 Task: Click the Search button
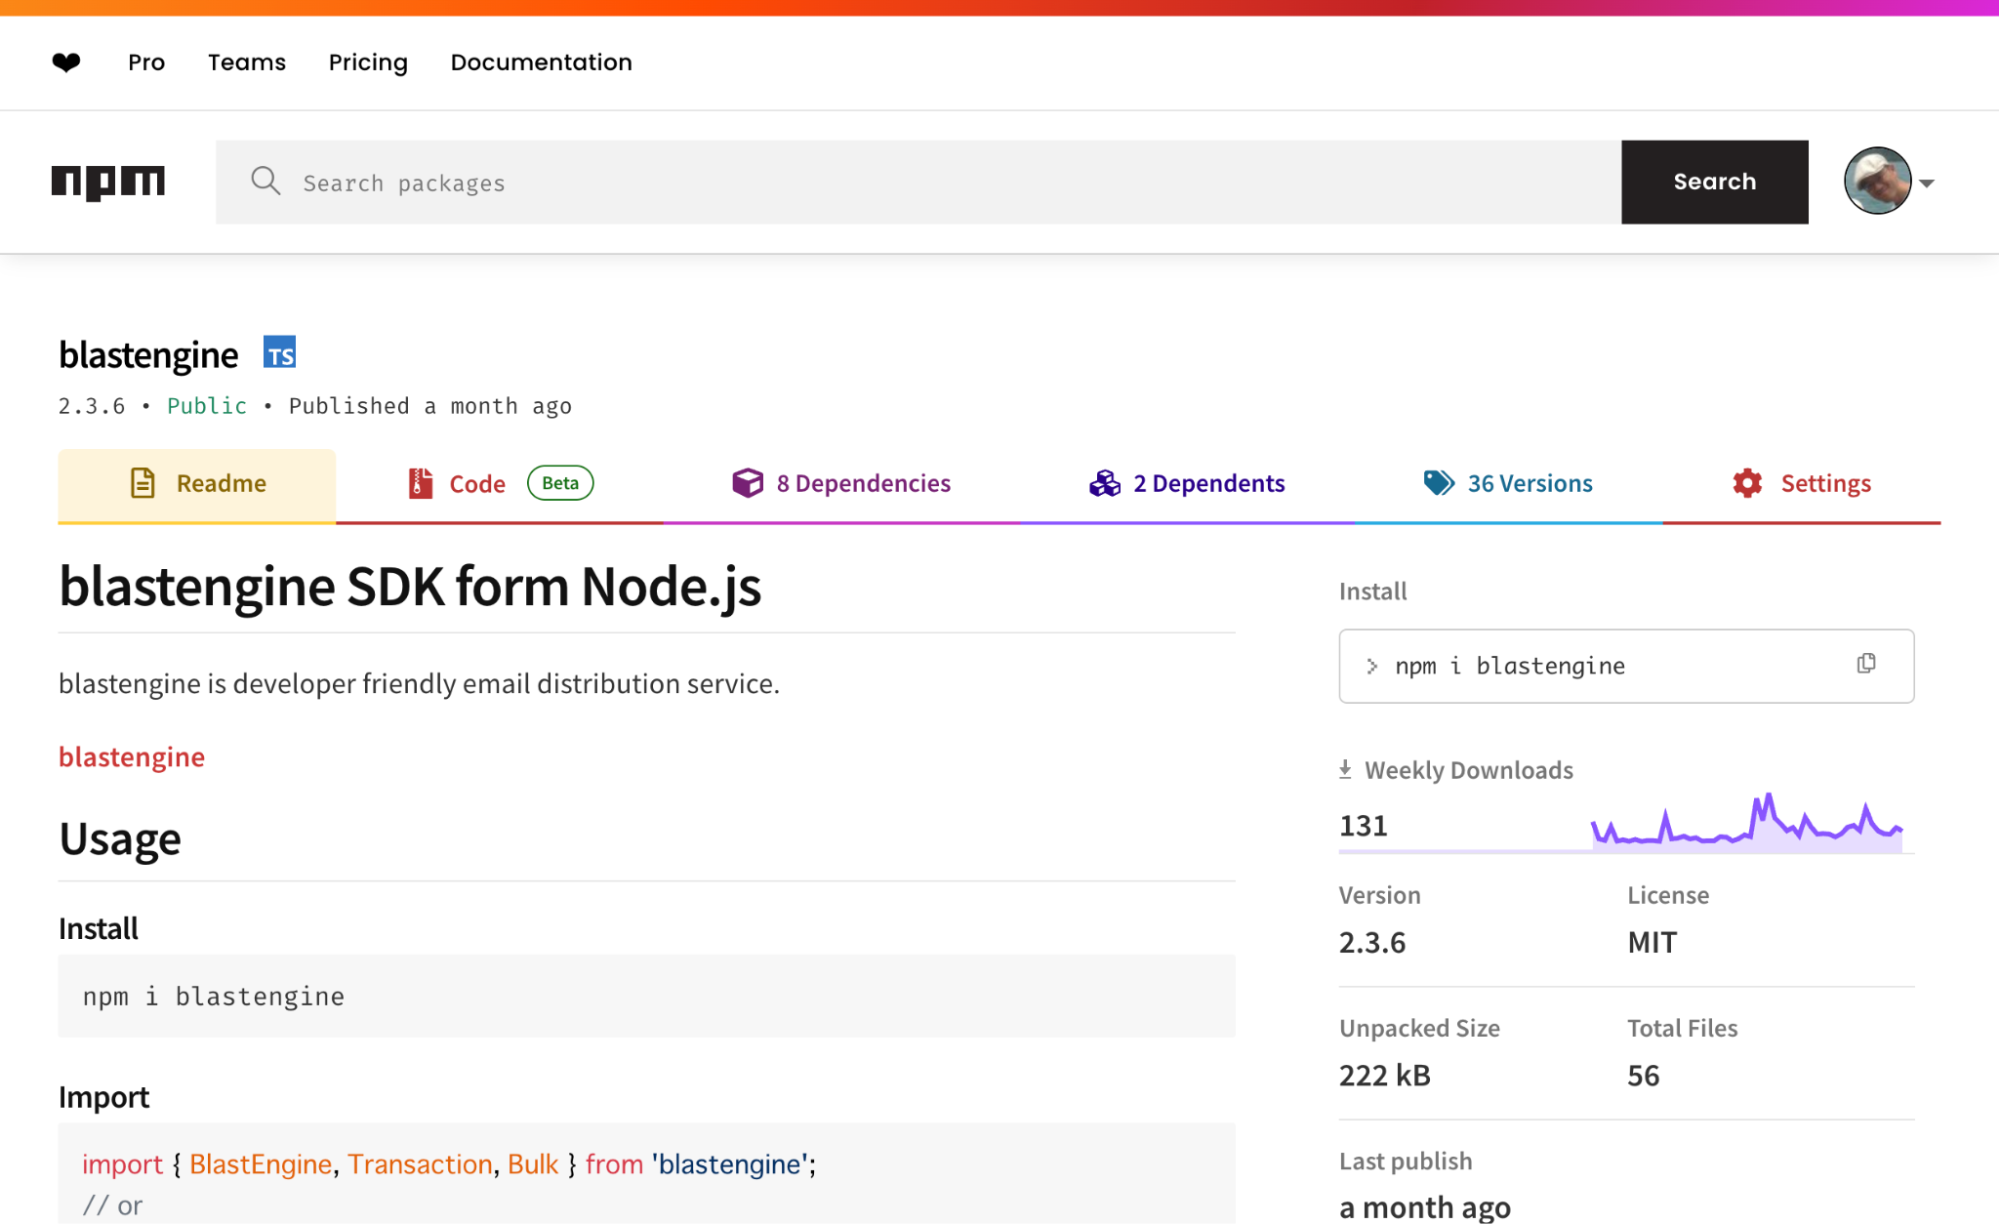1714,182
